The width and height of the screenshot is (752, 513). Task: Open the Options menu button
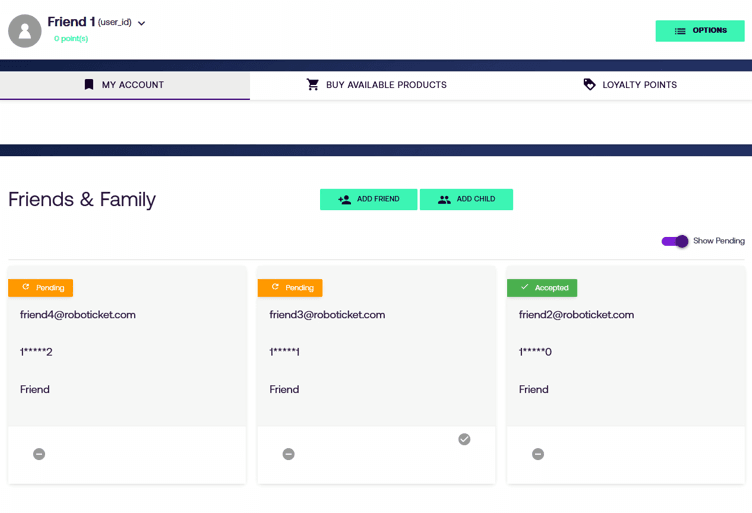pos(700,31)
